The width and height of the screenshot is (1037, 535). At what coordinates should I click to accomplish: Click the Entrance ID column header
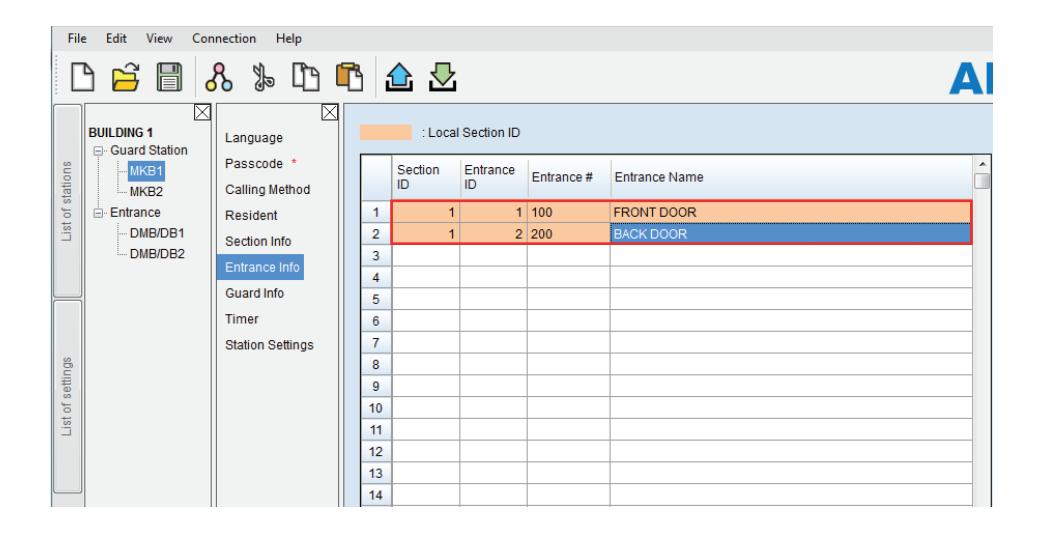(x=493, y=177)
